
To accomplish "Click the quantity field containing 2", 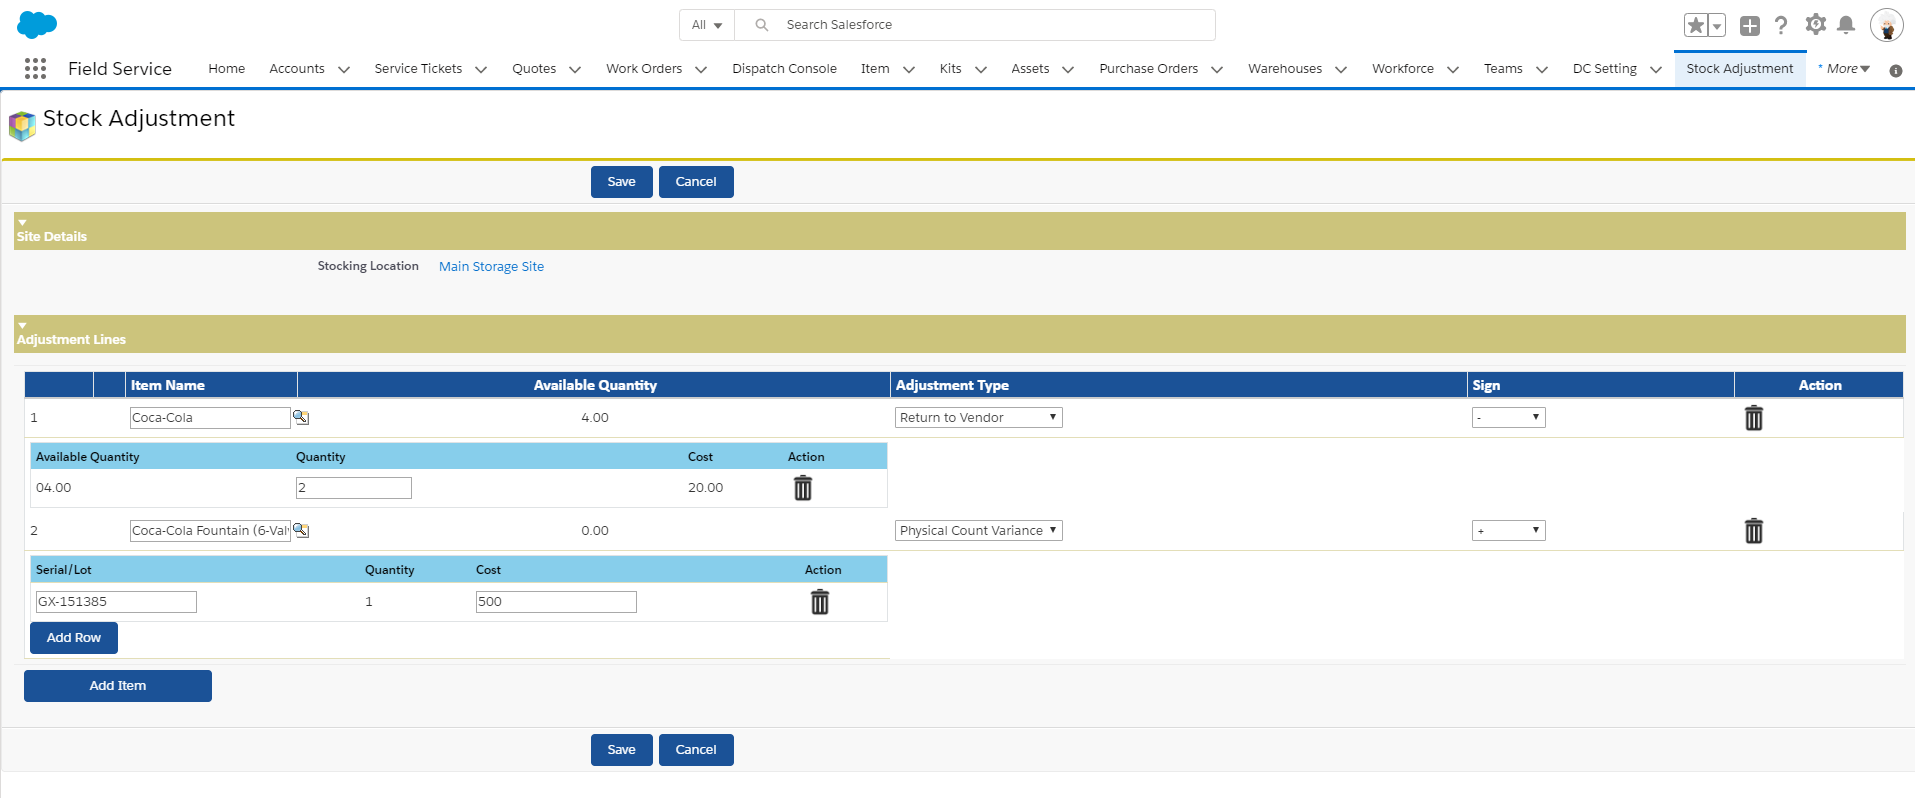I will click(354, 488).
